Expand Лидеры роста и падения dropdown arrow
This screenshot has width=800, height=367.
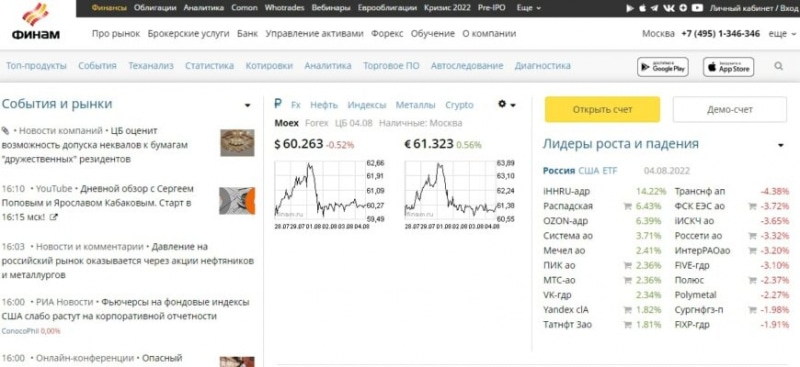coord(781,145)
